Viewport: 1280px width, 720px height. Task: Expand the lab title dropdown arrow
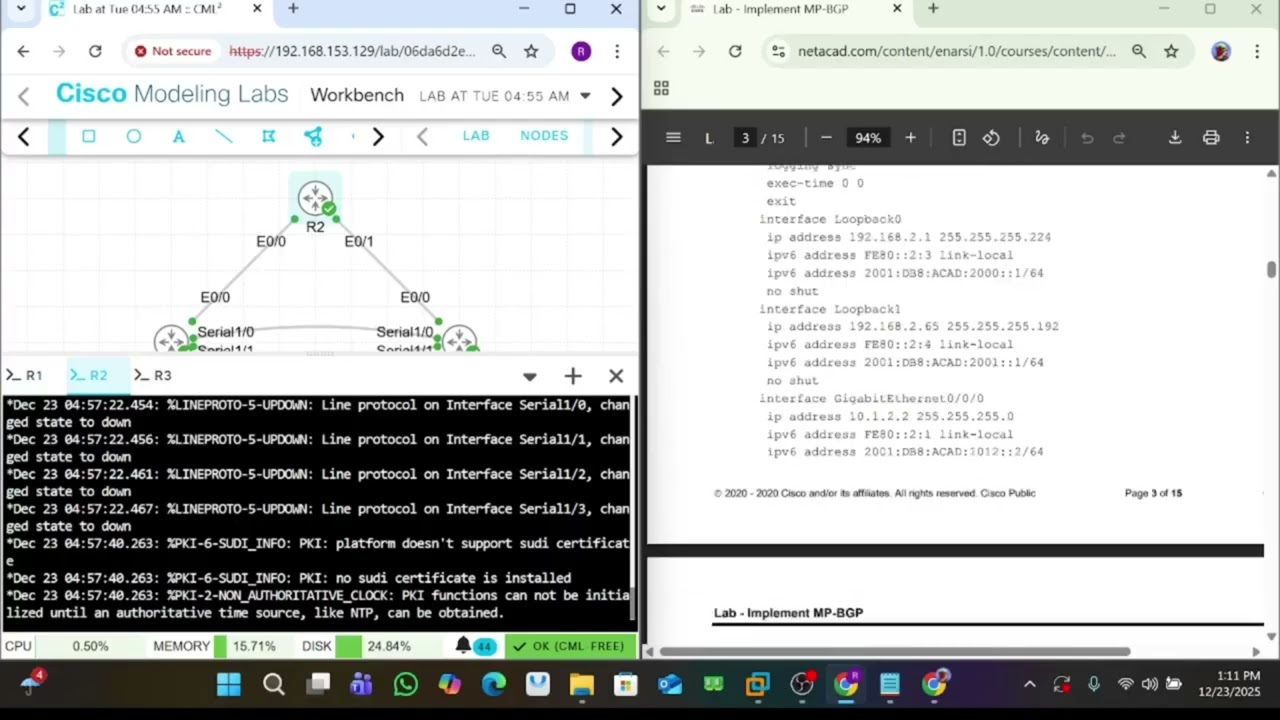(x=585, y=96)
